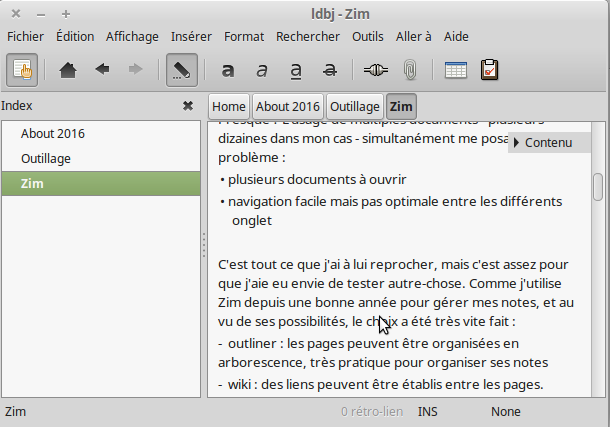Click the line starting "C'est tout ce que"
Image resolution: width=610 pixels, height=427 pixels.
(393, 264)
